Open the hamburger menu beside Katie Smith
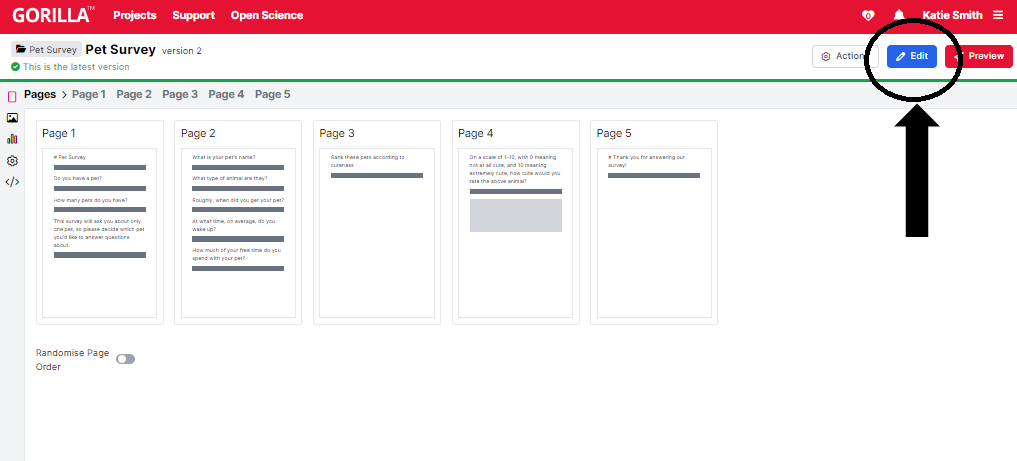 pyautogui.click(x=998, y=15)
